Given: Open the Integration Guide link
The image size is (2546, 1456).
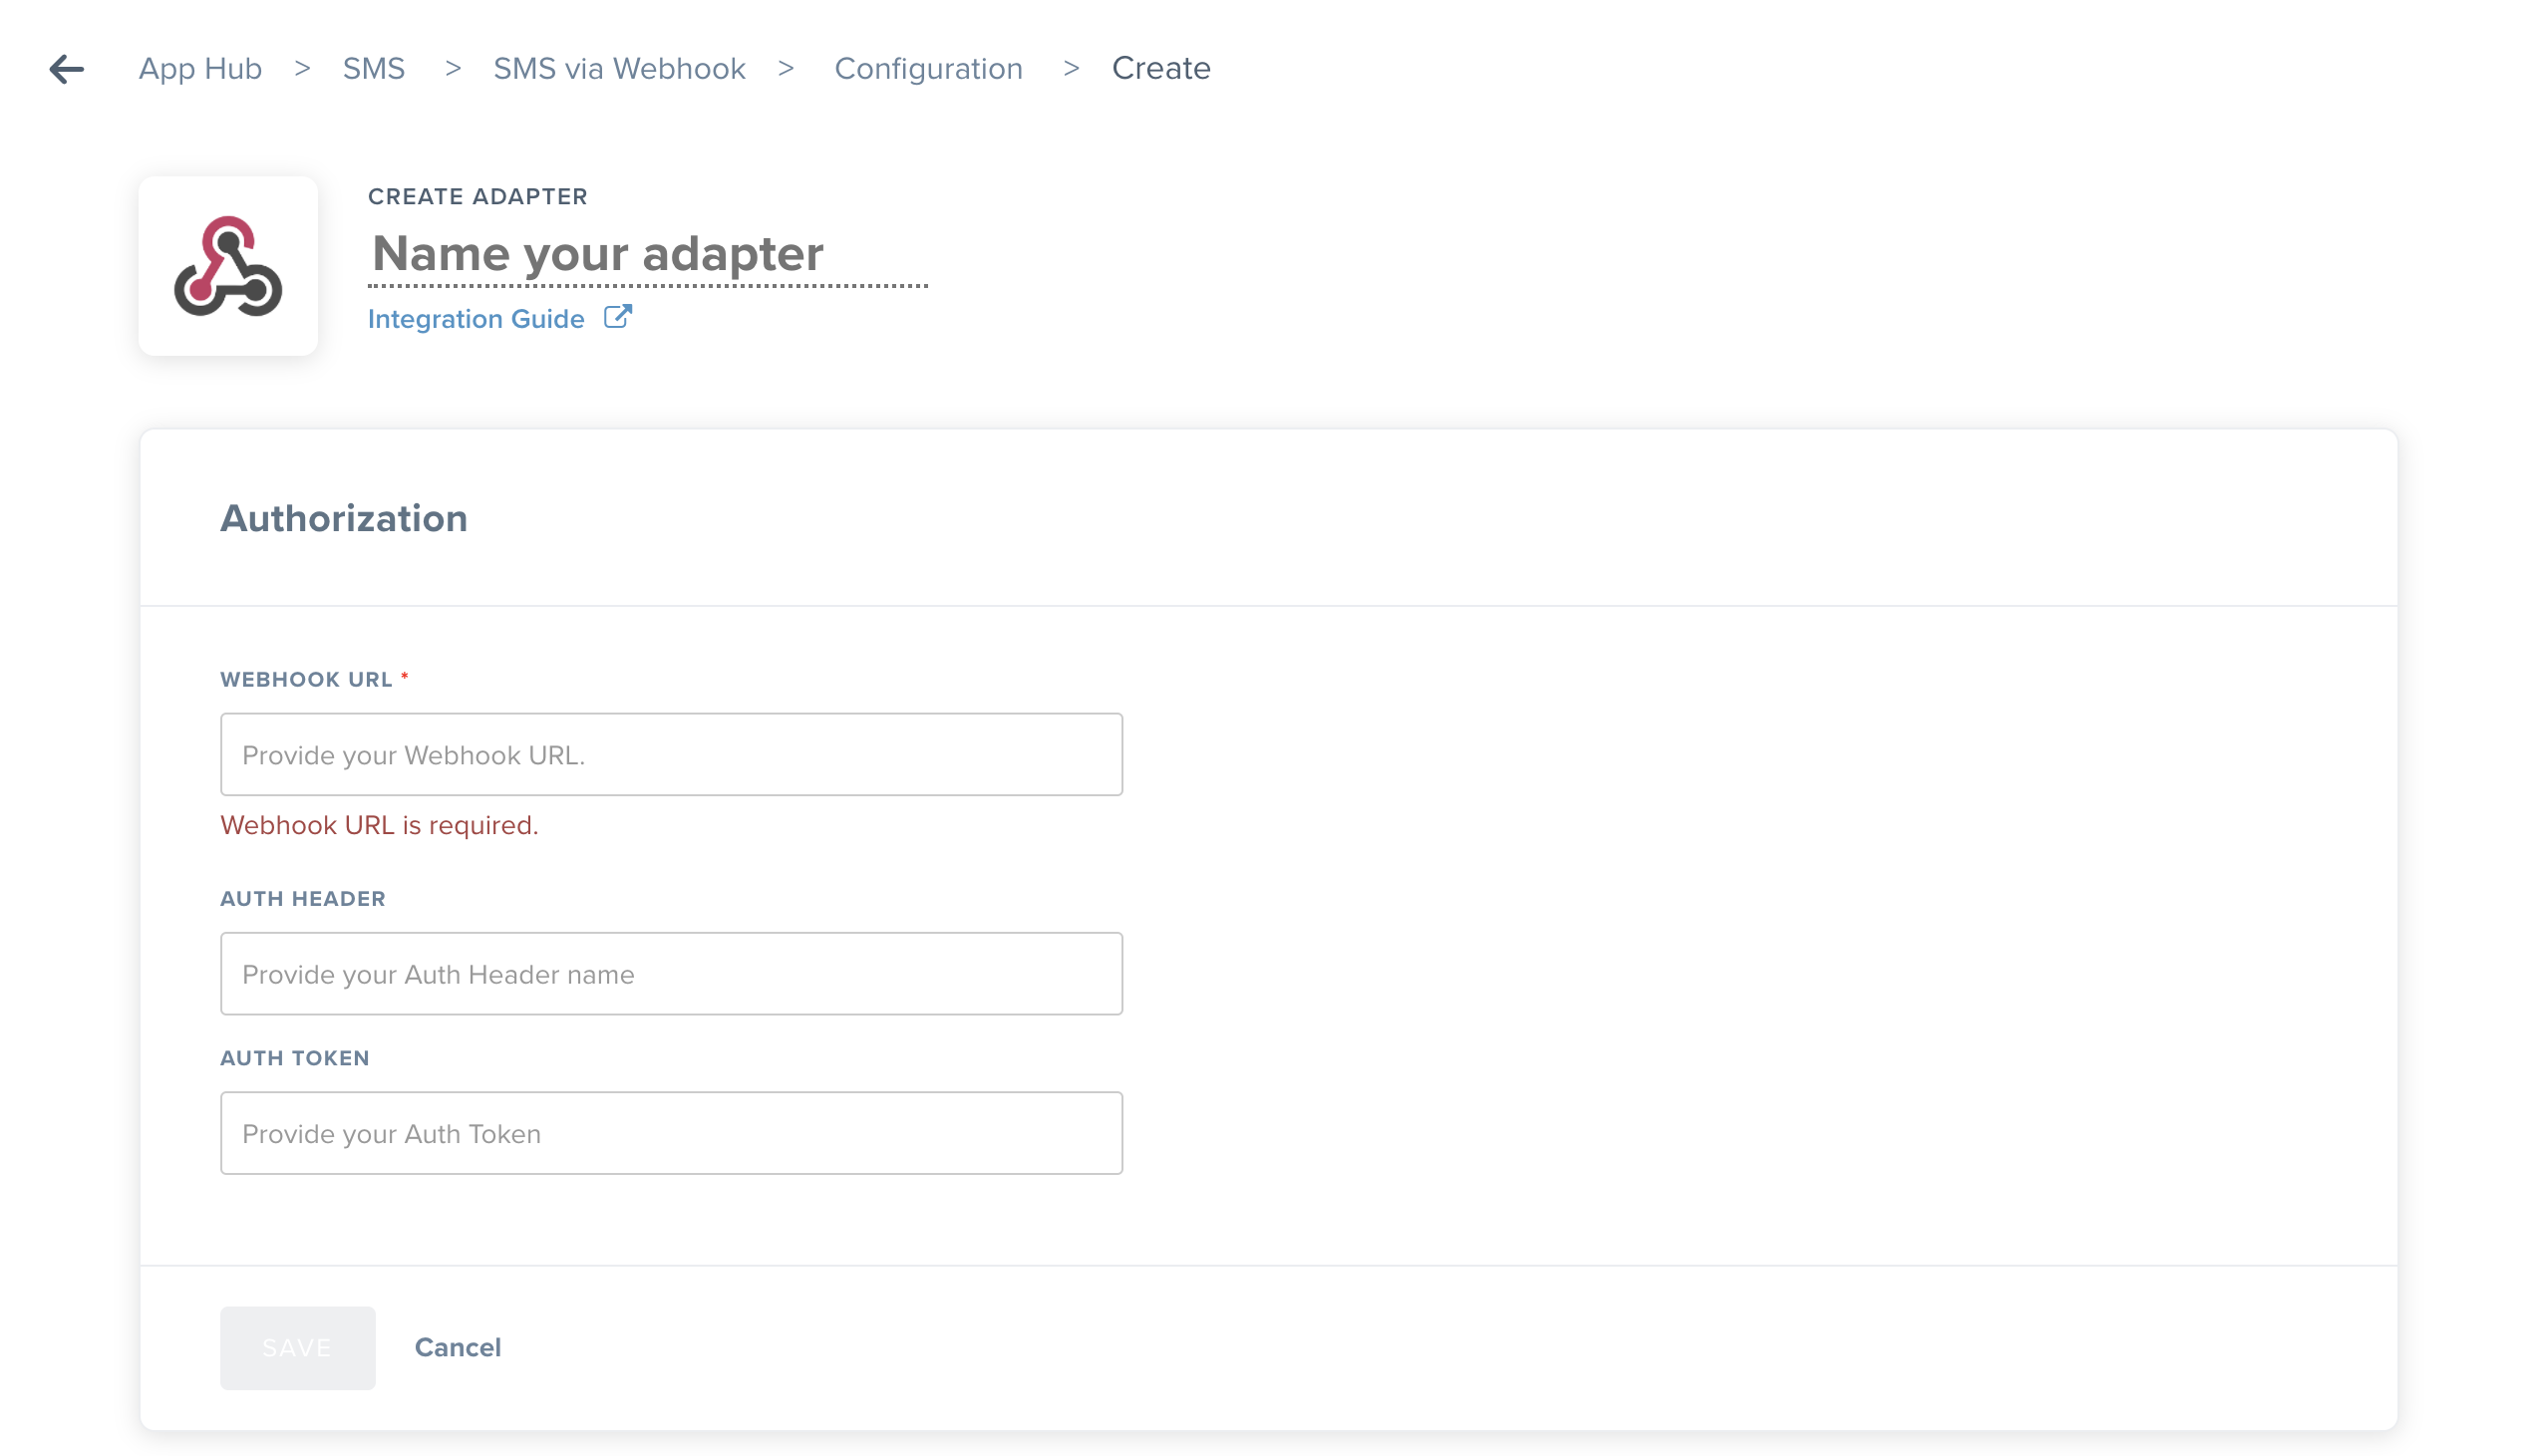Looking at the screenshot, I should pos(477,319).
